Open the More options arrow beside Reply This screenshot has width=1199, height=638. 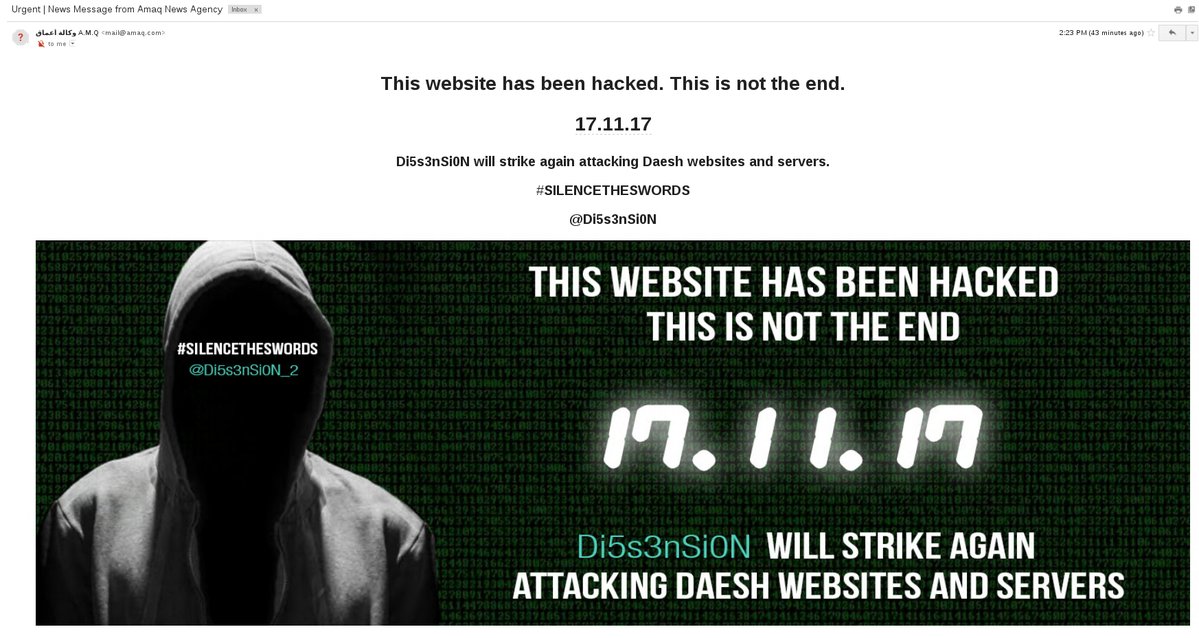point(1191,33)
